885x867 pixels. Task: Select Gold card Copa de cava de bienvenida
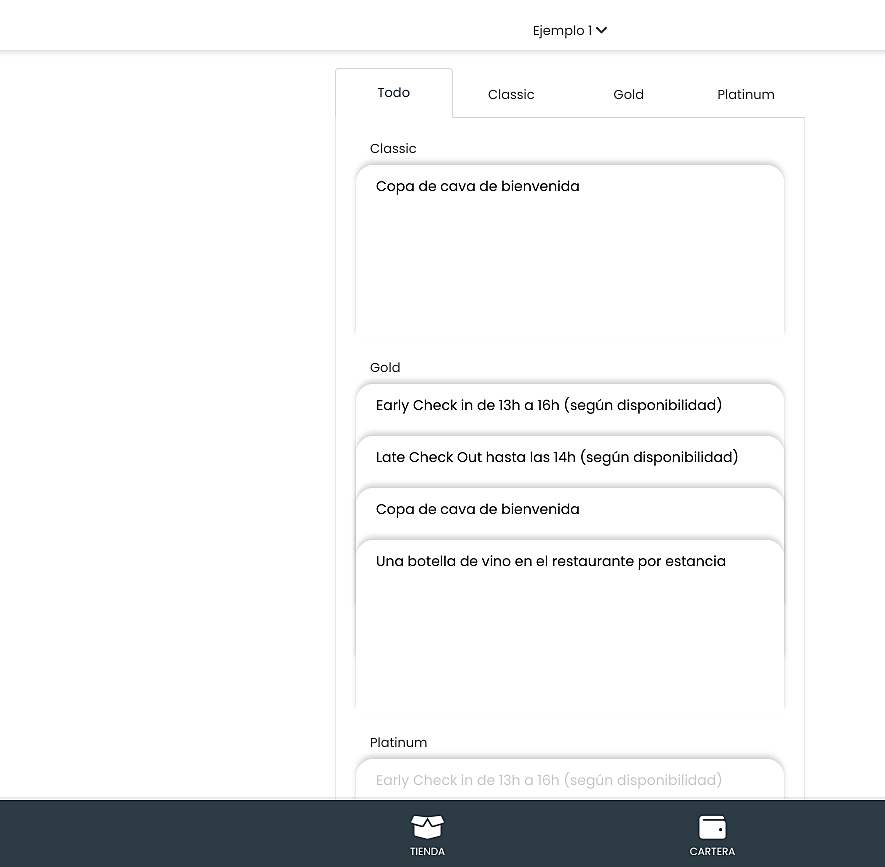pyautogui.click(x=569, y=513)
